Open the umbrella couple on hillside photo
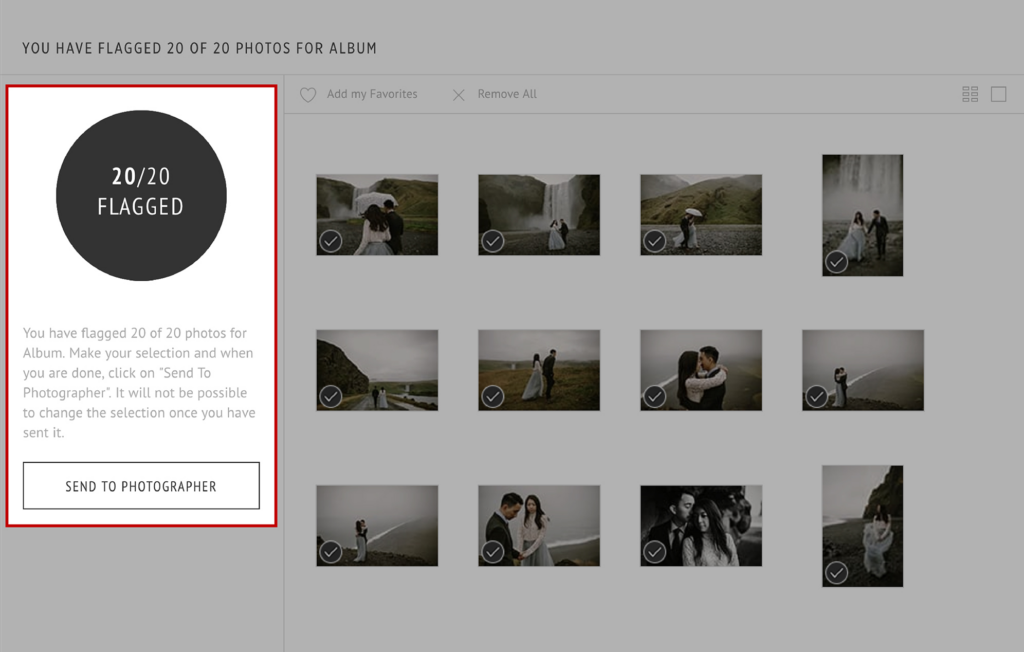The image size is (1024, 652). tap(701, 214)
